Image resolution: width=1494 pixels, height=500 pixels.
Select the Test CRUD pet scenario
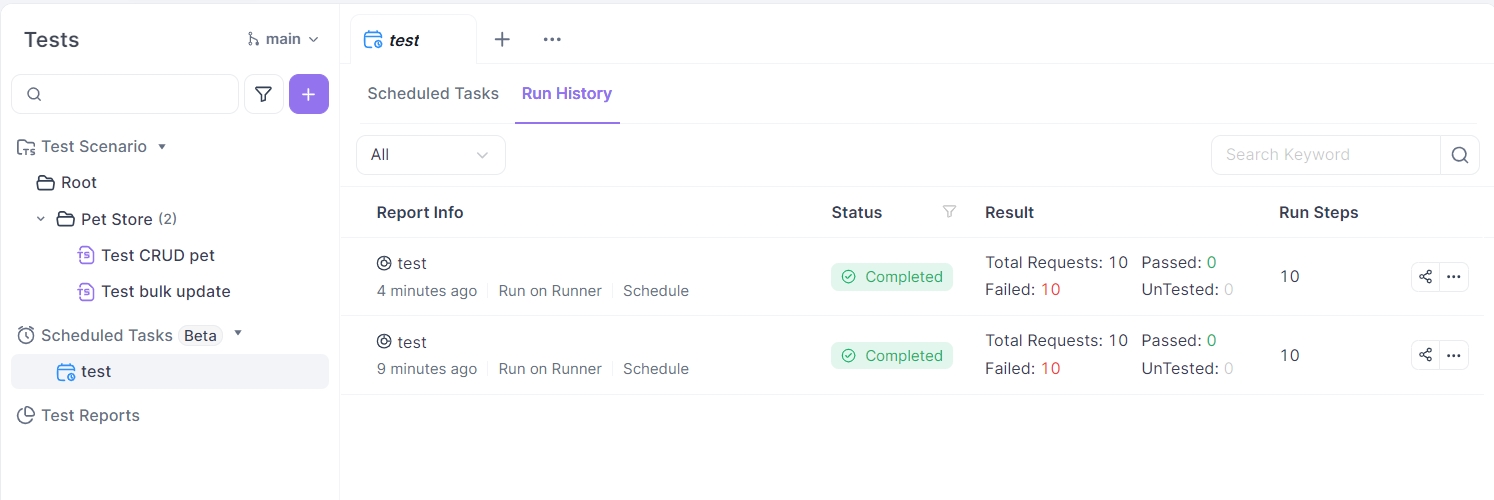(x=157, y=255)
